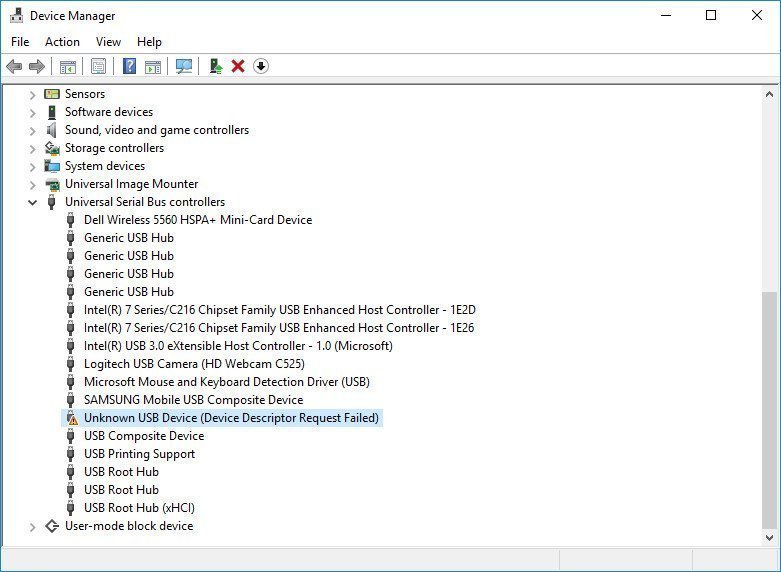Image resolution: width=781 pixels, height=572 pixels.
Task: Scan for hardware changes monitor icon
Action: click(184, 66)
